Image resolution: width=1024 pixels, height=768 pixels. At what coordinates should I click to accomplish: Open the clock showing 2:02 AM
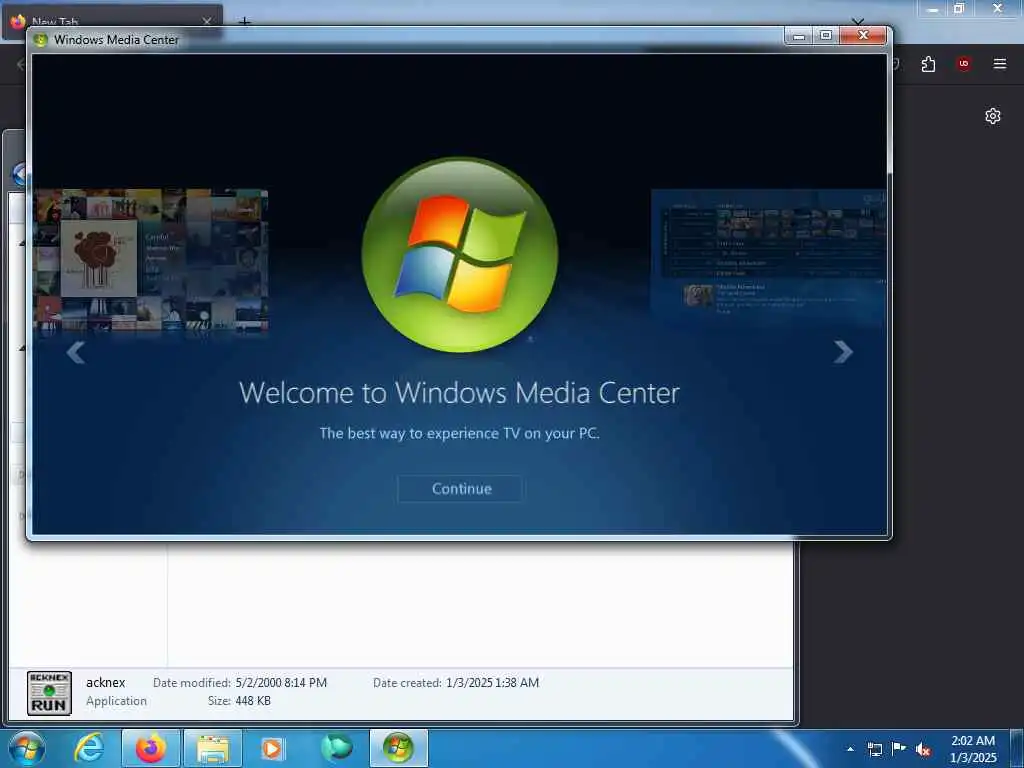tap(973, 749)
